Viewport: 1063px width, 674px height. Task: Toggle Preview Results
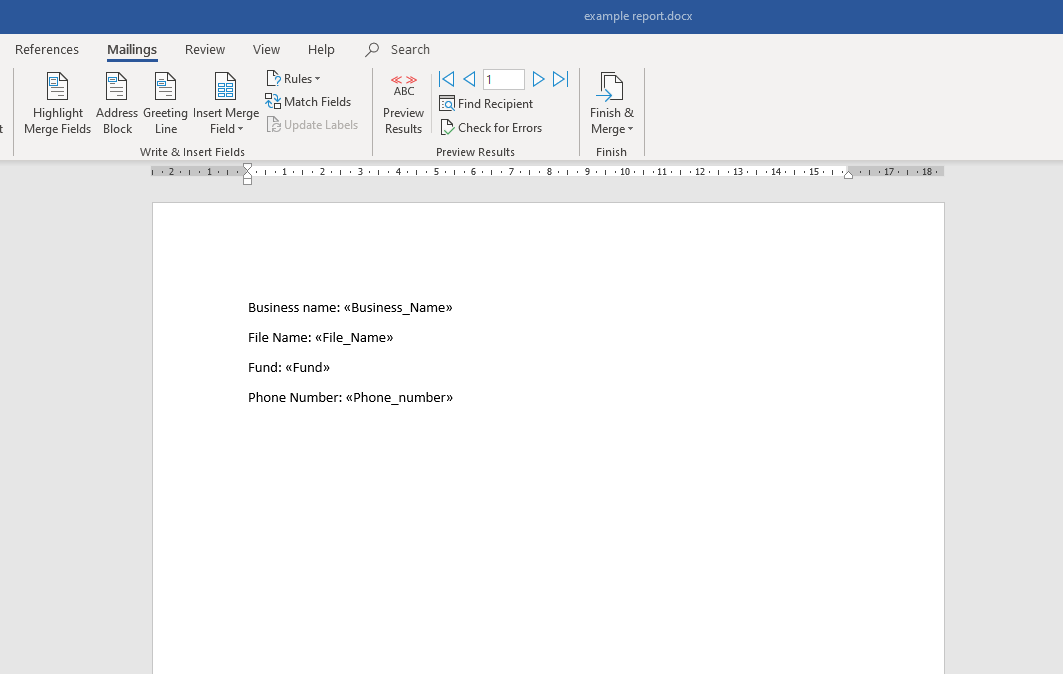(403, 104)
